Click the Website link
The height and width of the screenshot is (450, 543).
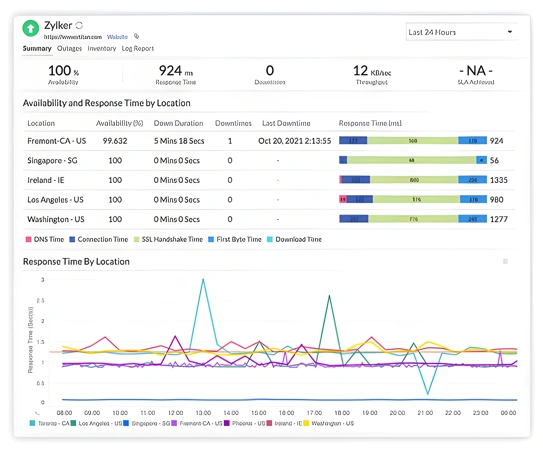pos(117,37)
